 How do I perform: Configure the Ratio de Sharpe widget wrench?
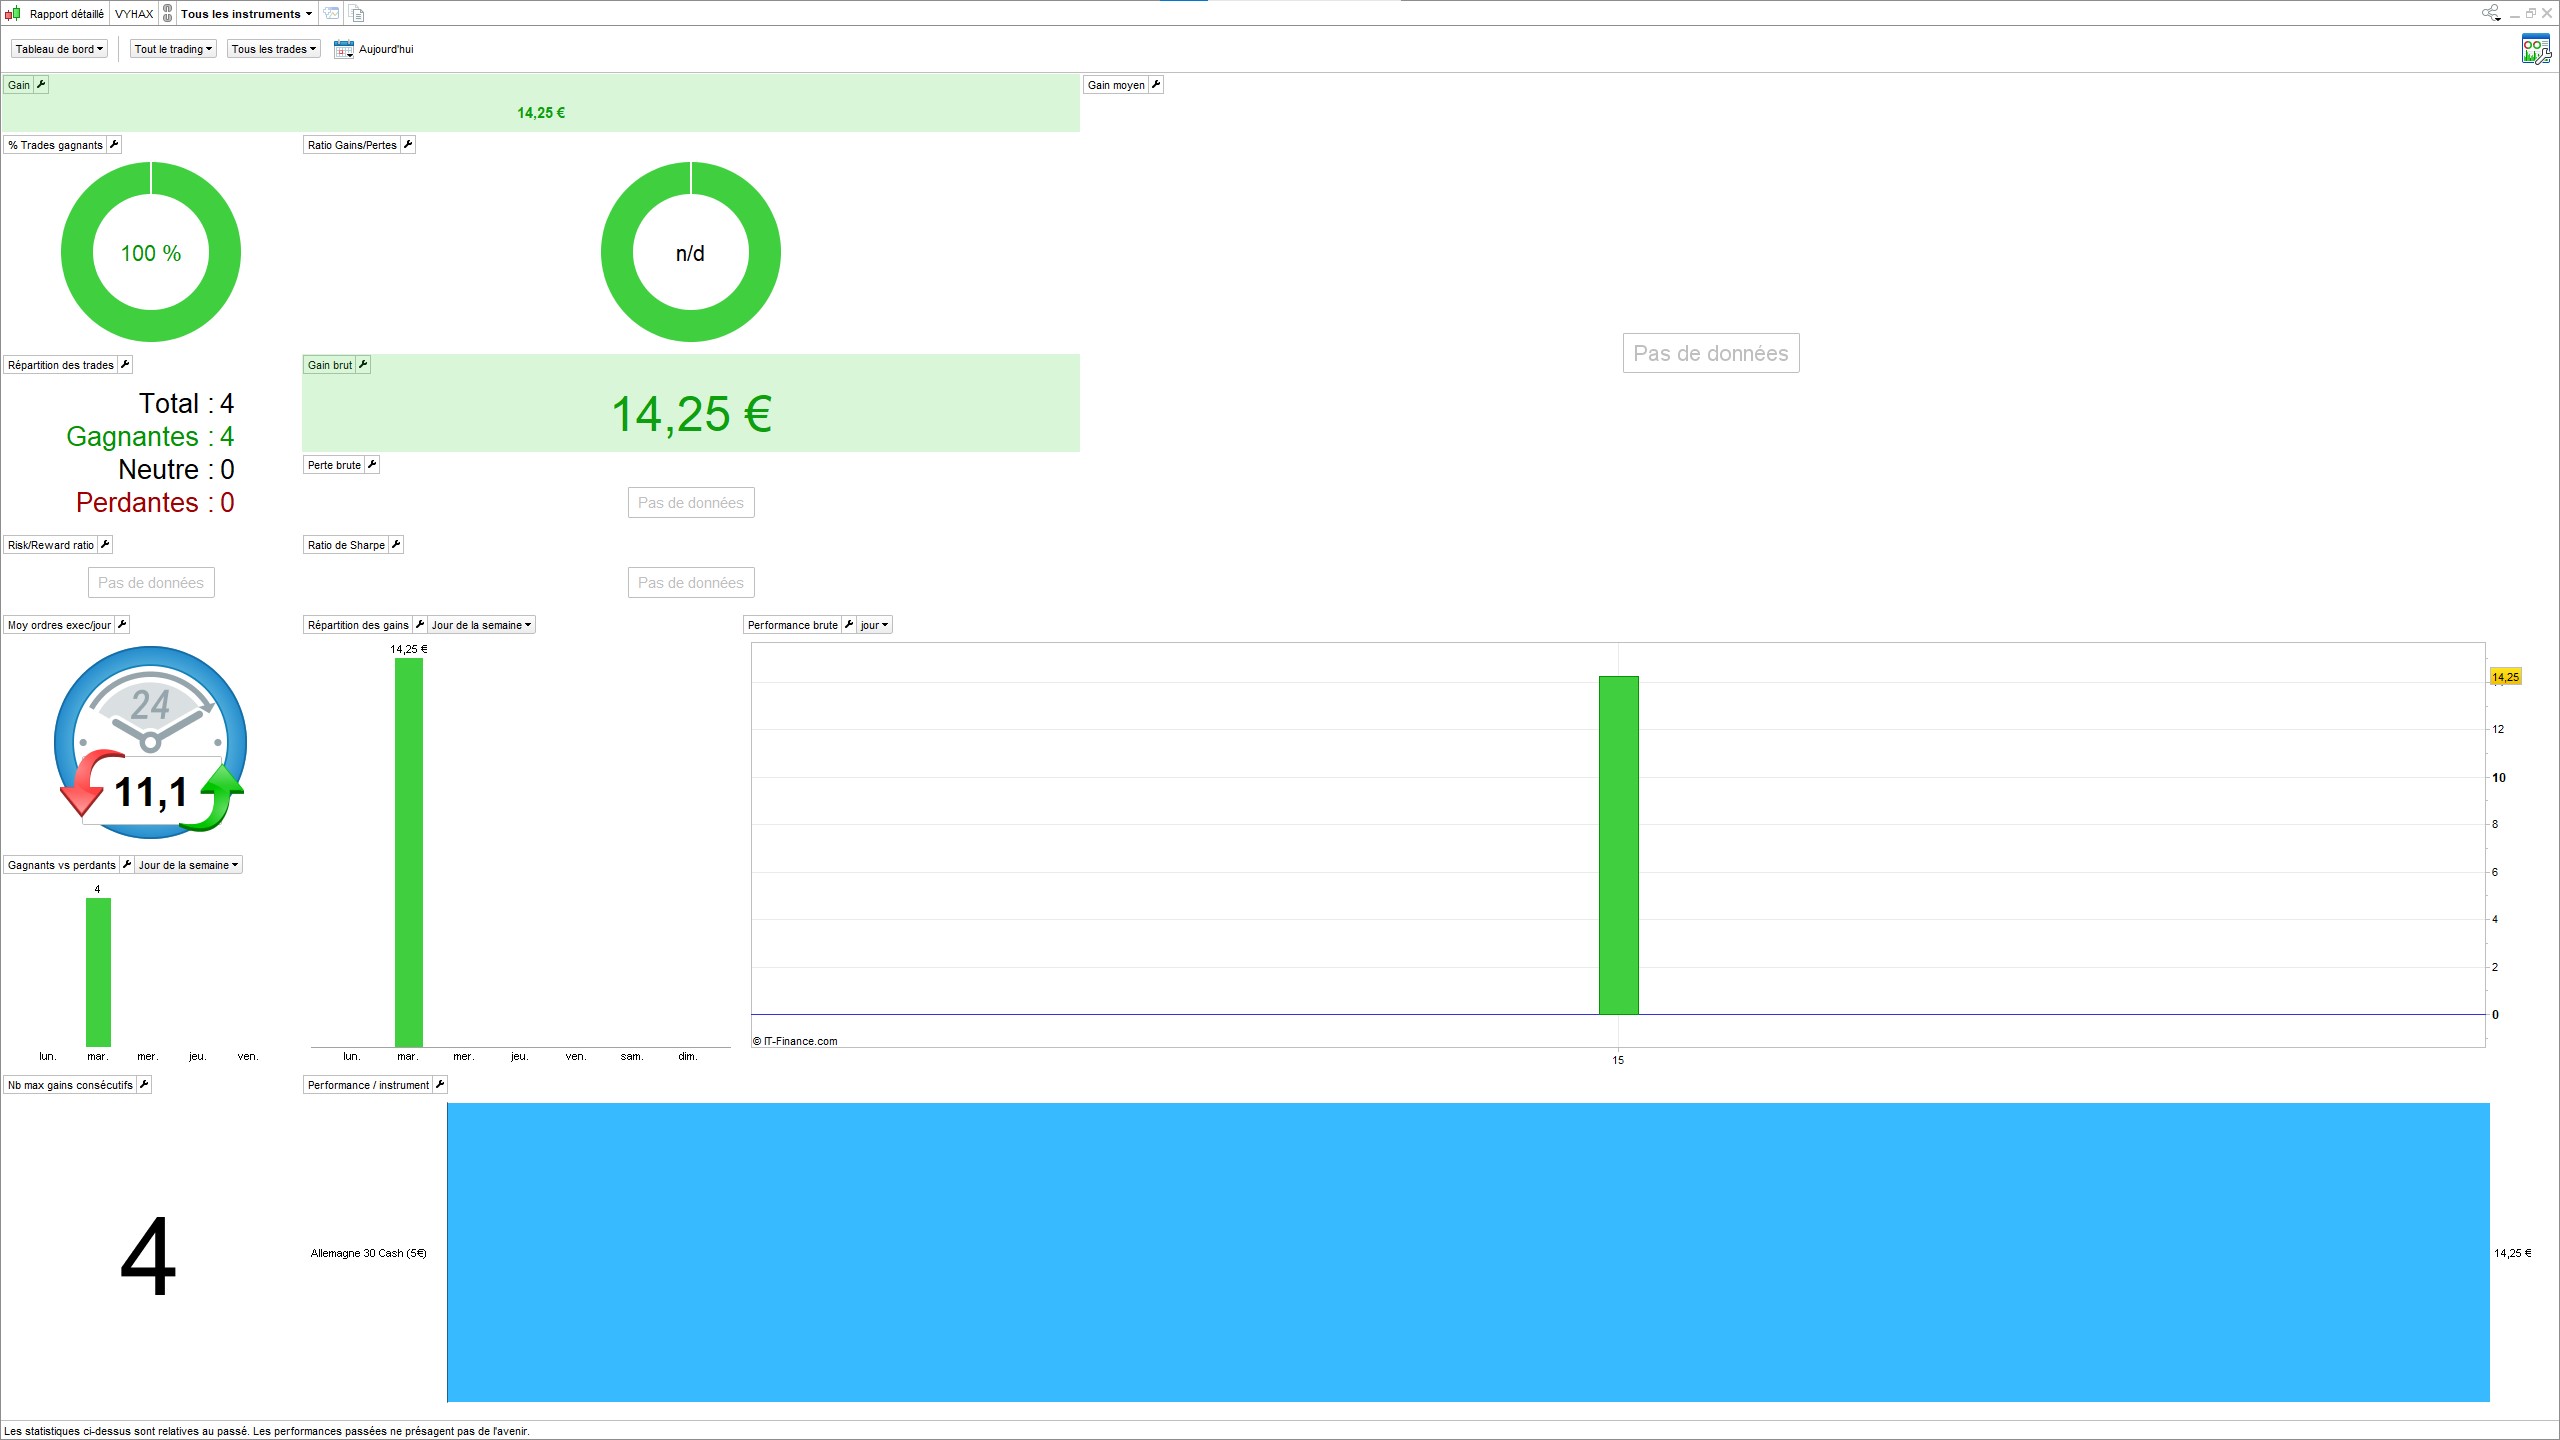tap(396, 545)
